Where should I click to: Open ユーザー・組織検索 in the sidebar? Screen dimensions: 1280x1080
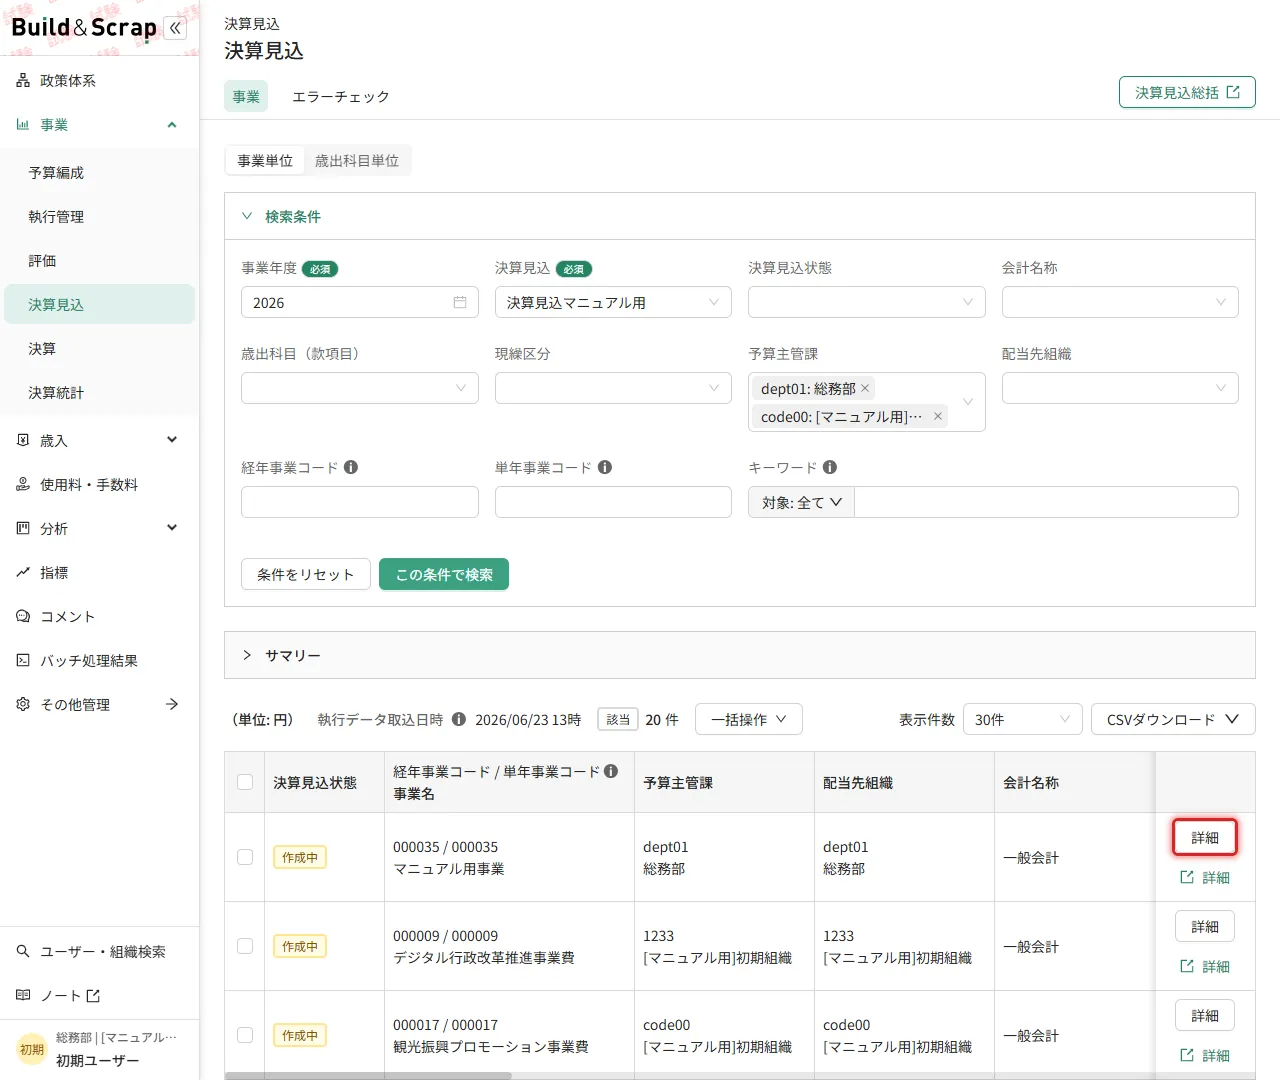click(x=99, y=952)
